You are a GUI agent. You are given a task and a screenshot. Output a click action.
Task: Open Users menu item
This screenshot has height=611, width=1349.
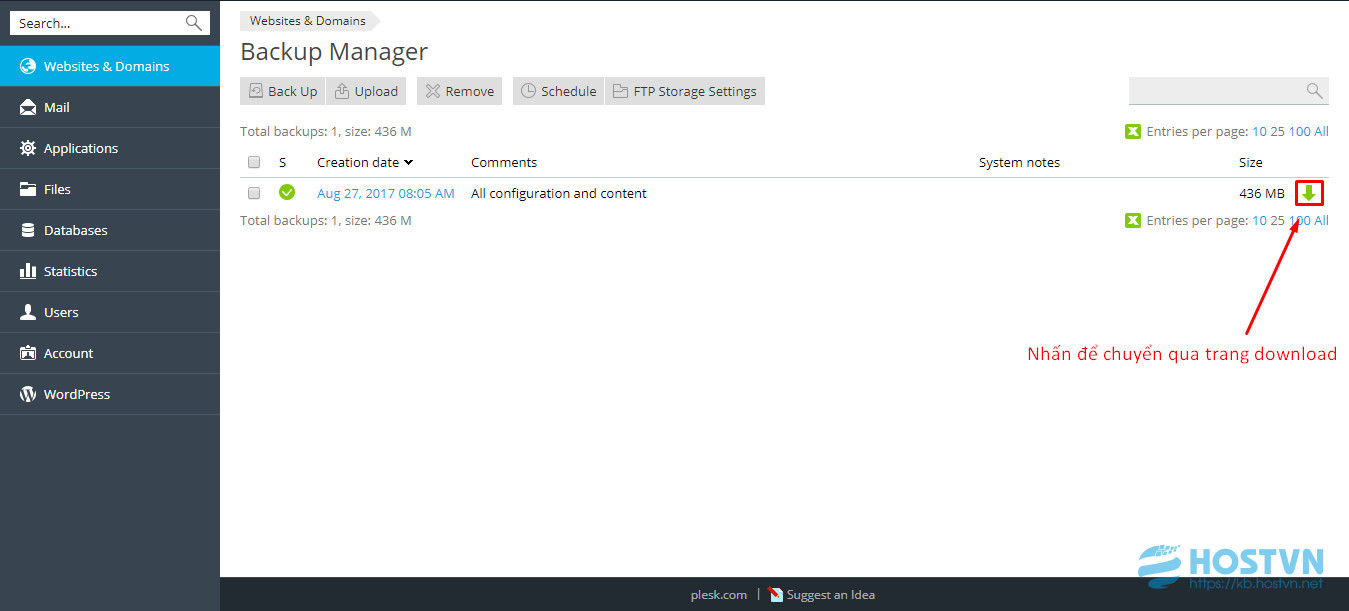pos(110,312)
